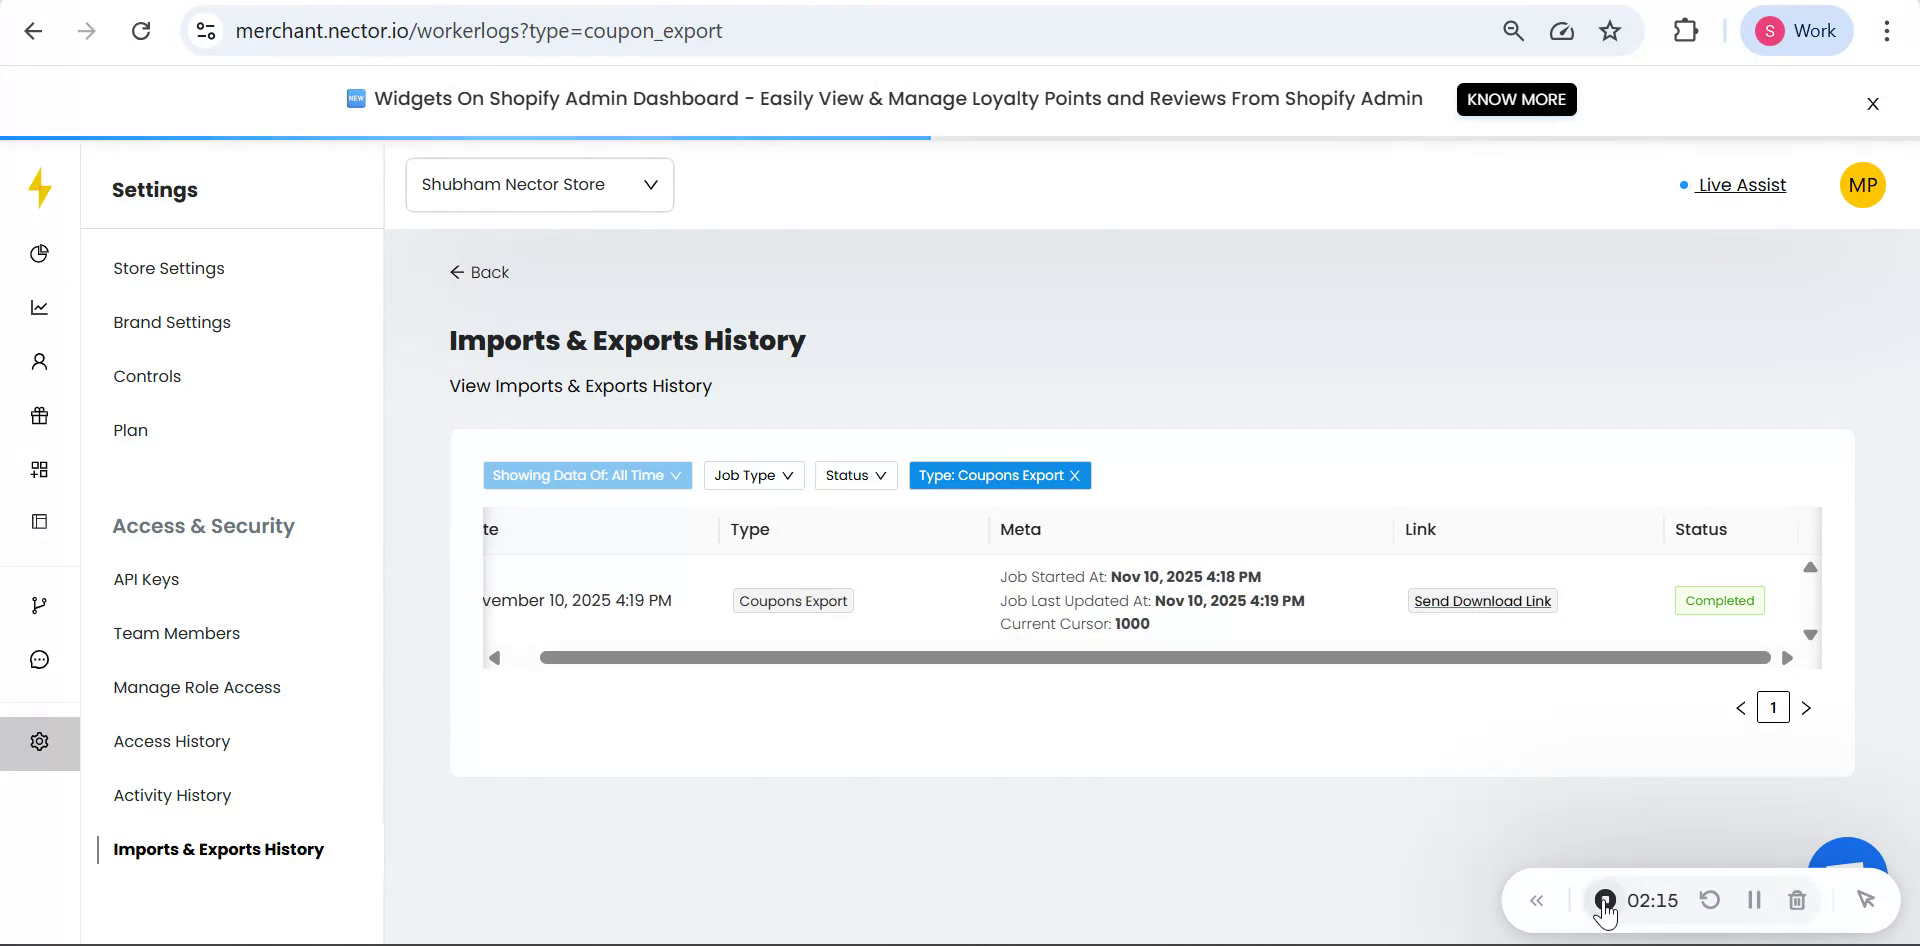Open the Shubham Nector Store selector
Screen dimensions: 1920x946
coord(539,185)
